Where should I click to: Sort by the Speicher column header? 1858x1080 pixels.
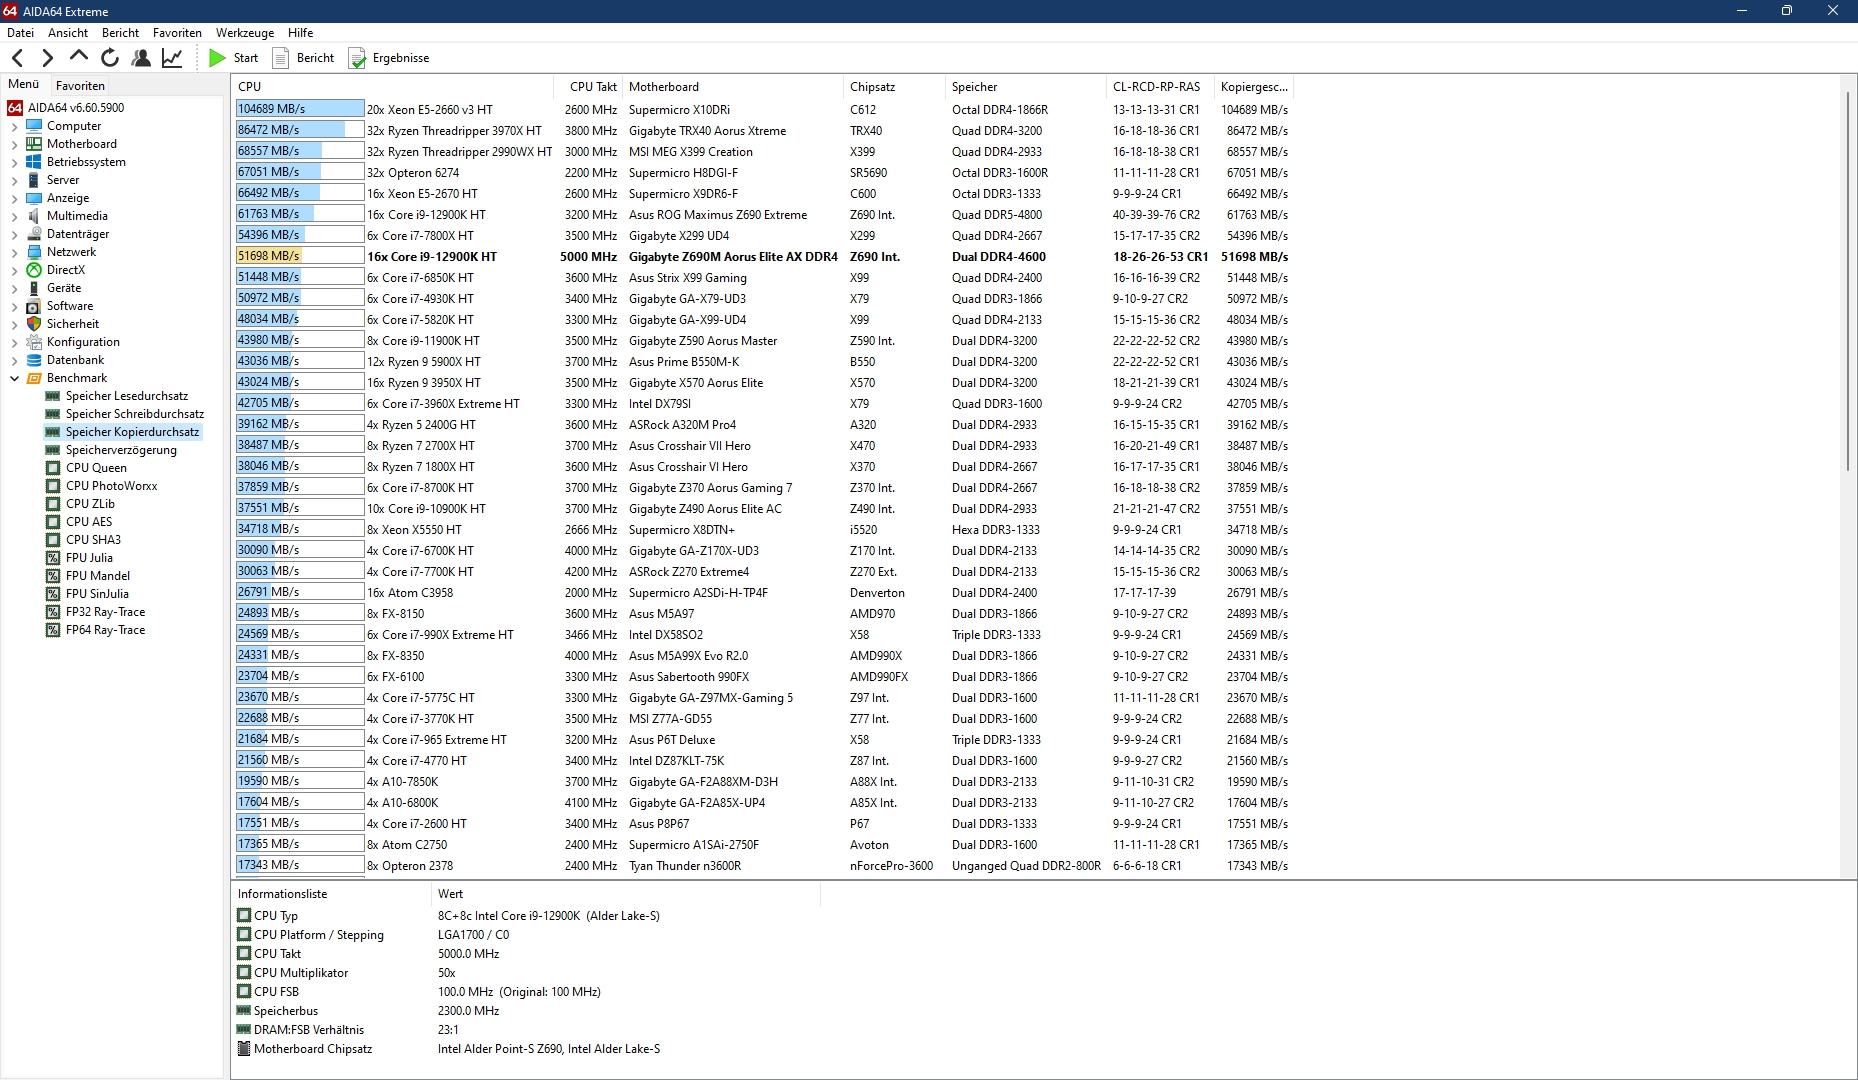(x=1027, y=87)
